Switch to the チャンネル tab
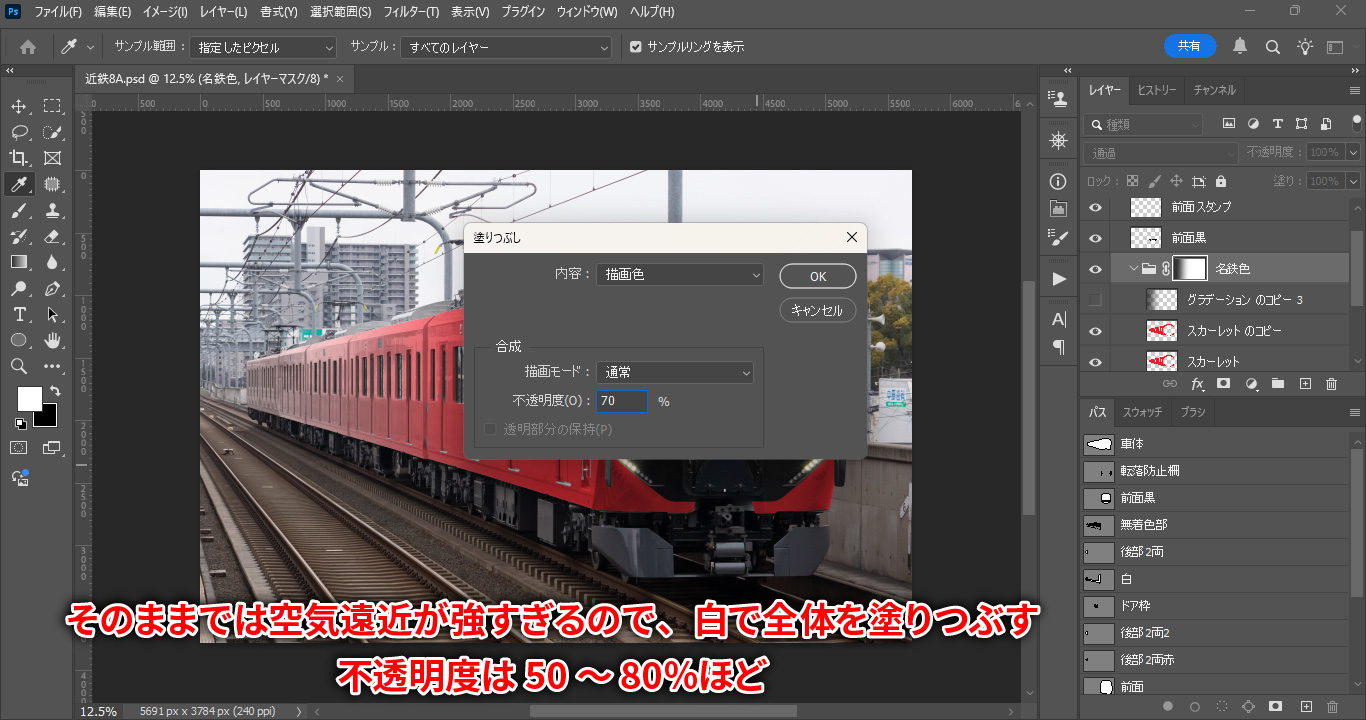The image size is (1366, 720). coord(1214,90)
